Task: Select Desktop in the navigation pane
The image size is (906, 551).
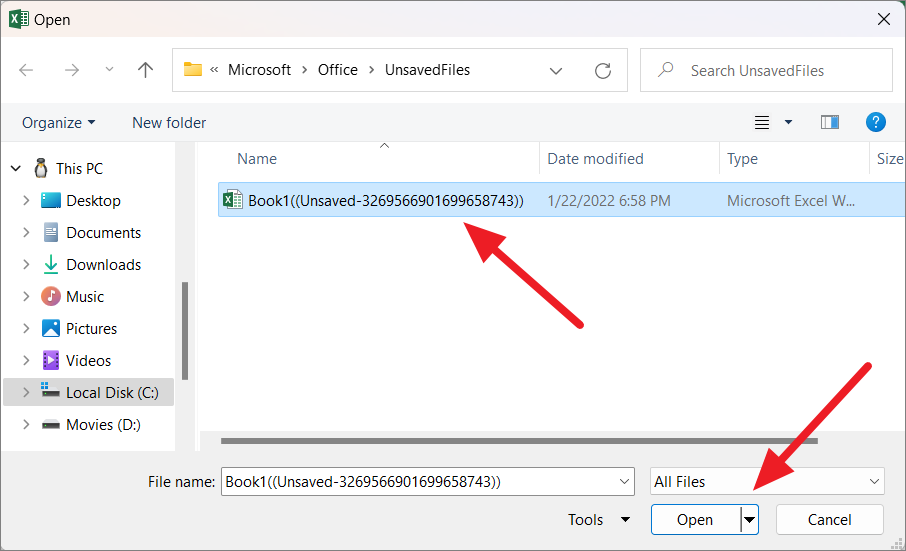Action: click(x=94, y=200)
